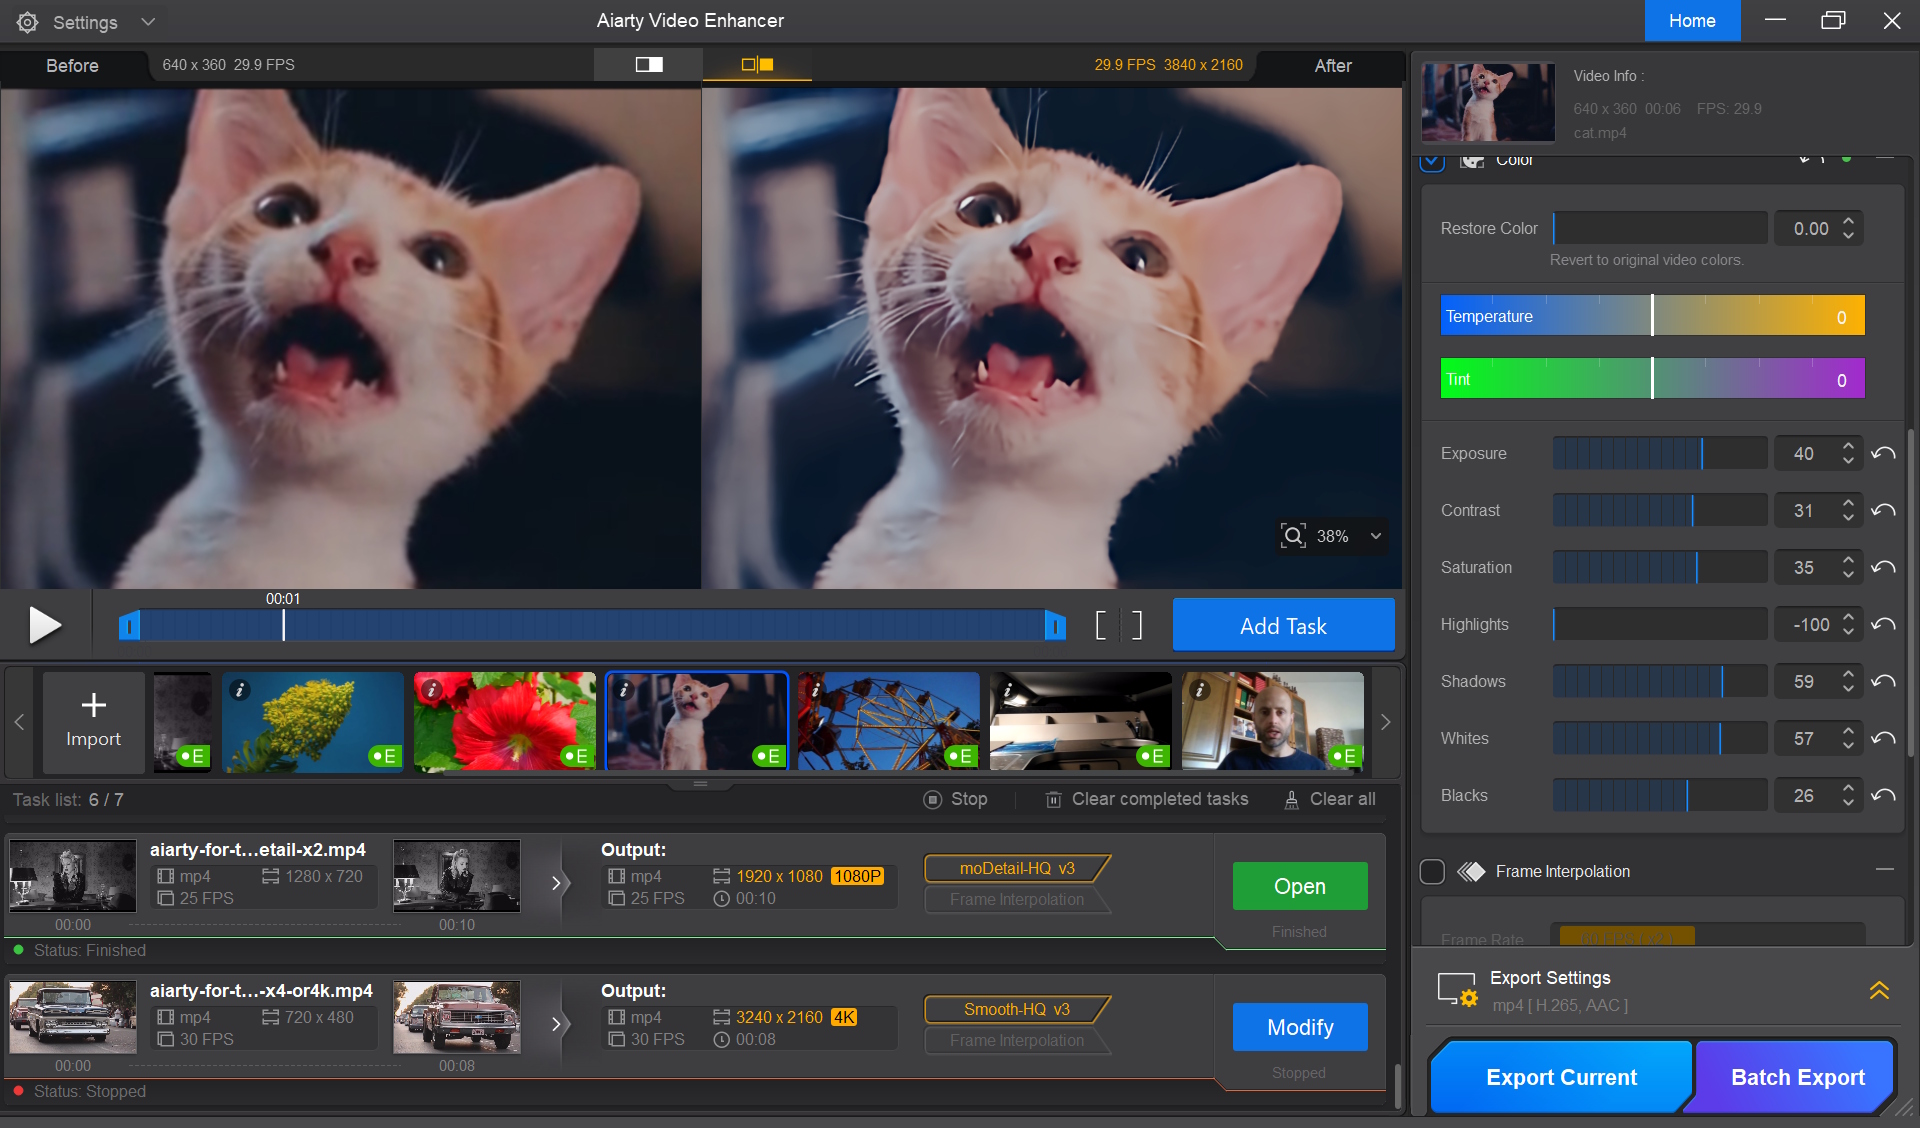This screenshot has height=1128, width=1920.
Task: Click the Temperature slider bar
Action: coord(1652,316)
